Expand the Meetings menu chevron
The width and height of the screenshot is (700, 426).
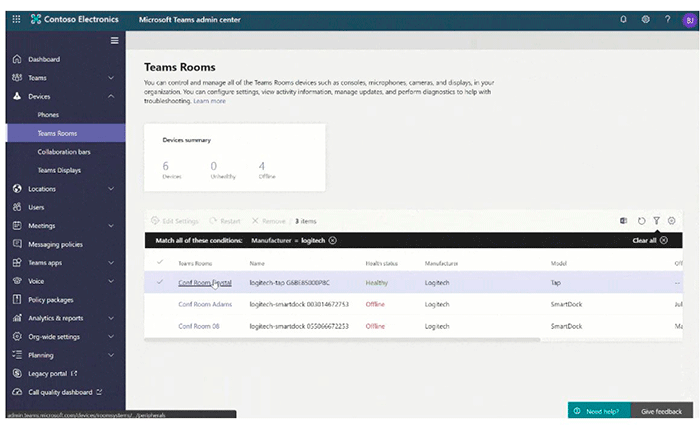click(x=111, y=226)
